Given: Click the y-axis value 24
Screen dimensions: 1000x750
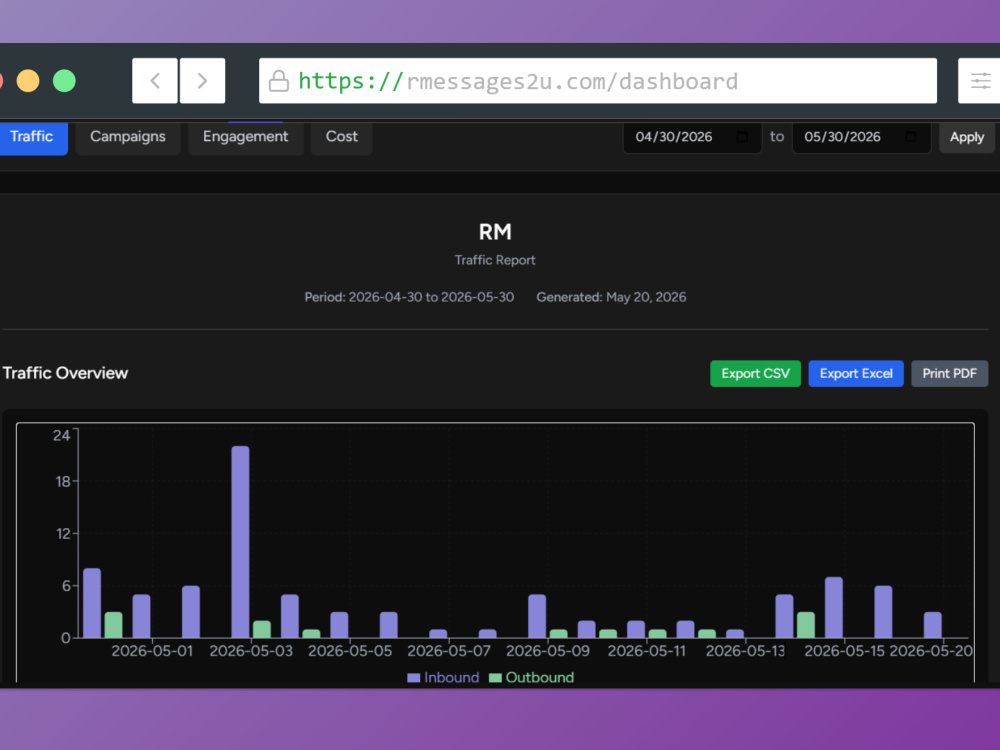Looking at the screenshot, I should coord(61,436).
